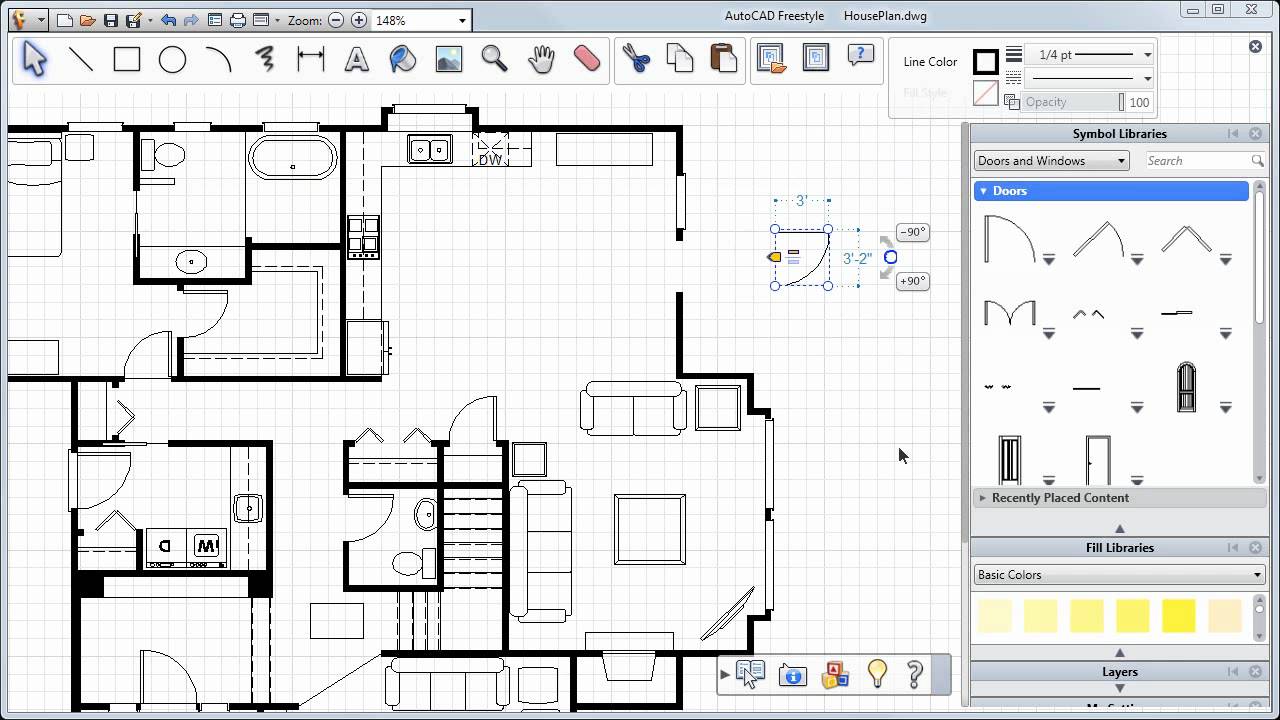Select the Line drawing tool
Screen dimensions: 1280x720
click(81, 59)
